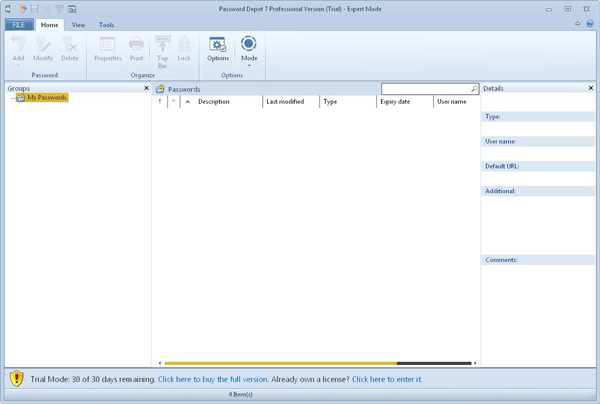Close the Details panel
The height and width of the screenshot is (404, 600).
point(590,88)
